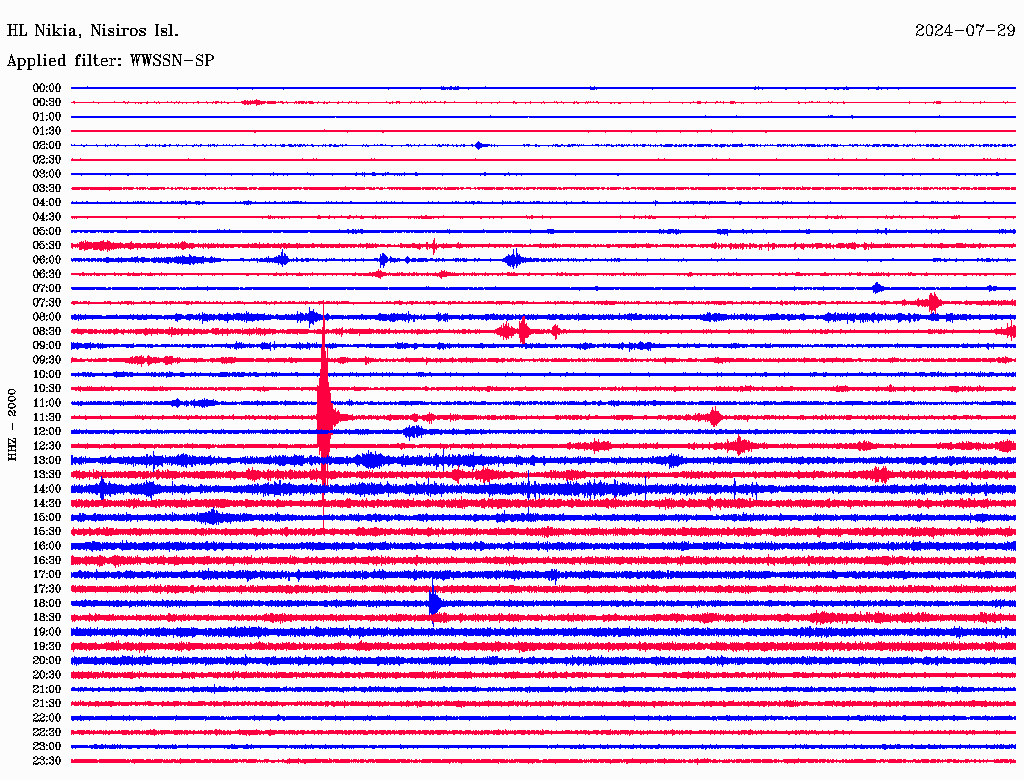
Task: Click the station title "HL Nikia, Nisiros Isl."
Action: [93, 31]
